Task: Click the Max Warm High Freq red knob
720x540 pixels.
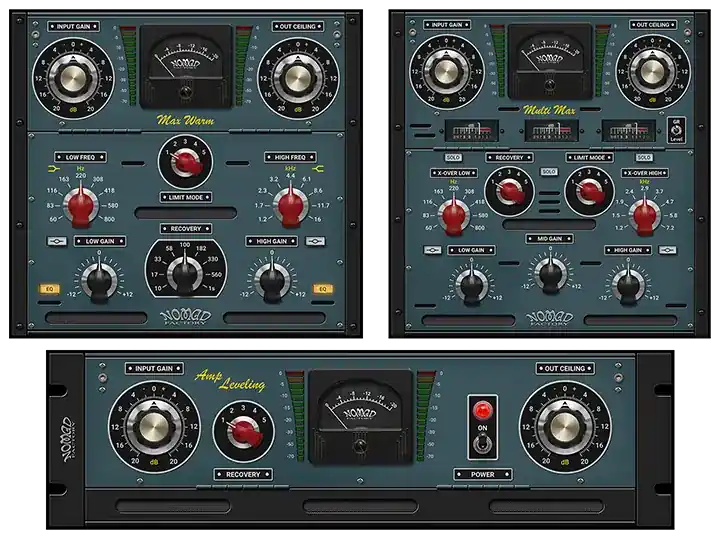Action: point(290,205)
